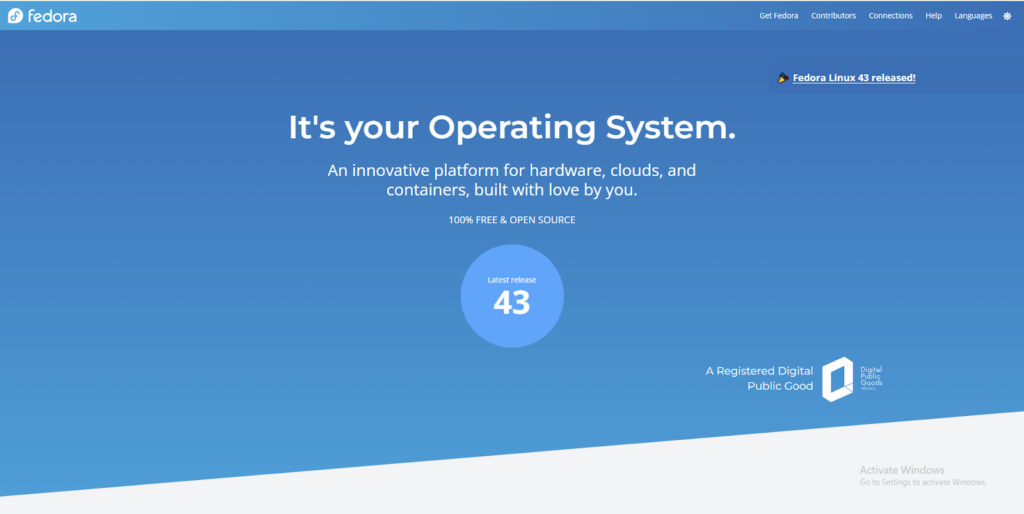This screenshot has height=514, width=1024.
Task: Click the party popper announcement icon
Action: click(x=783, y=78)
